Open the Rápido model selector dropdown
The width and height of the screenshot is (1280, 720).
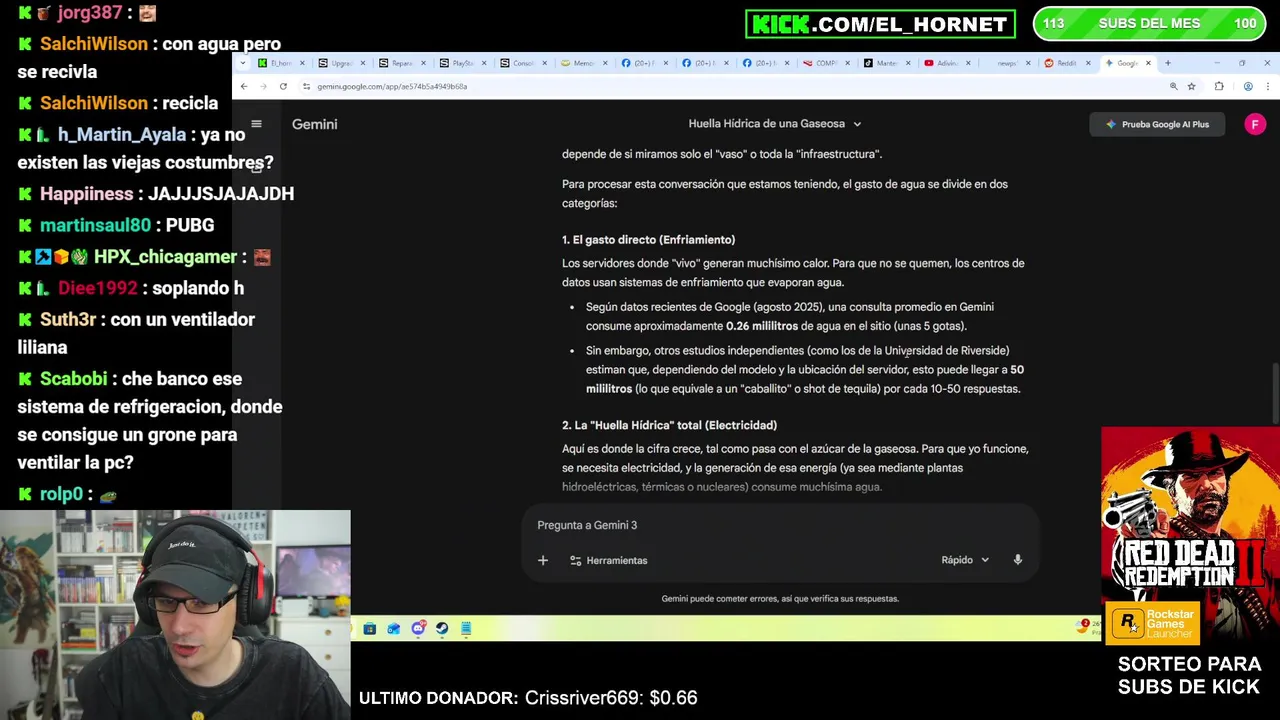coord(965,560)
